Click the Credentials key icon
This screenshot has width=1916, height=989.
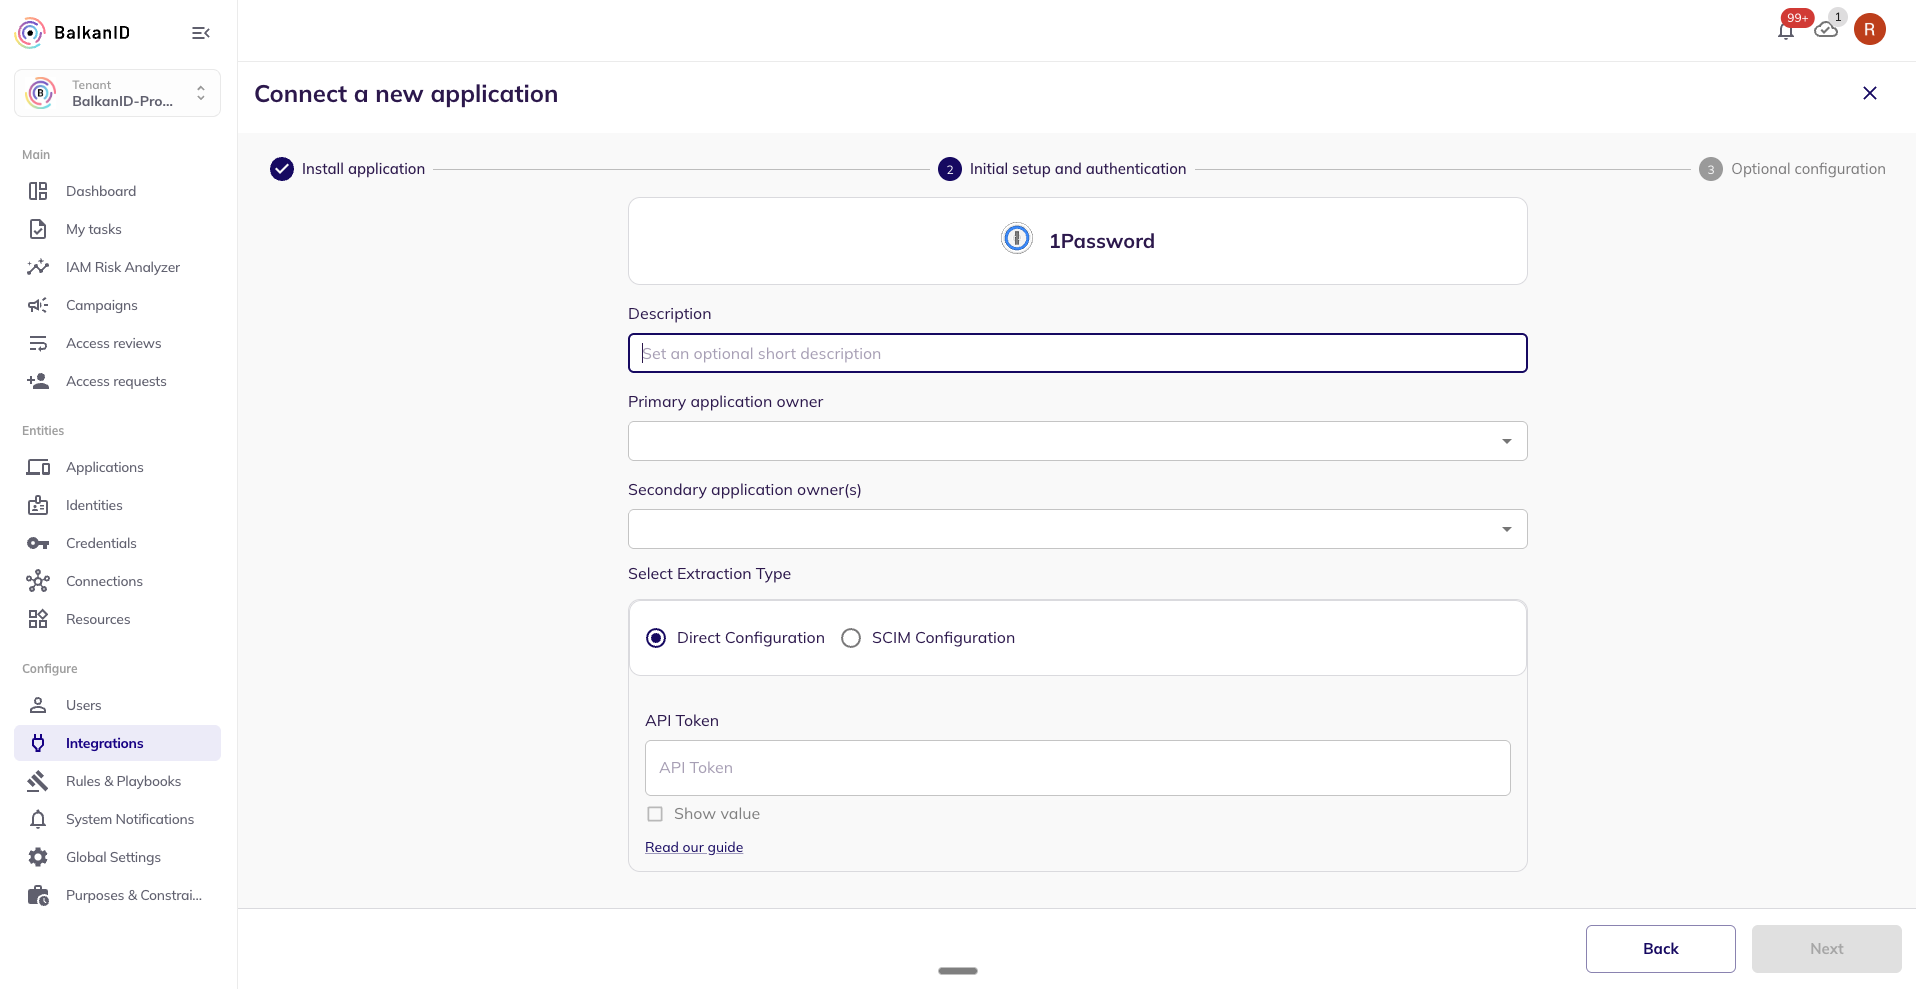coord(38,543)
